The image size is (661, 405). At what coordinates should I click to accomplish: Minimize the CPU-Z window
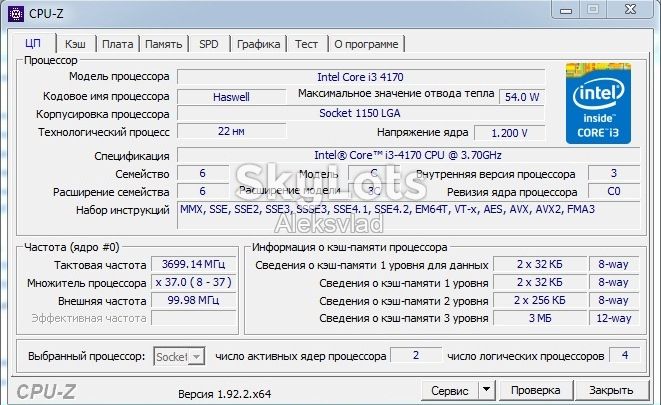566,10
